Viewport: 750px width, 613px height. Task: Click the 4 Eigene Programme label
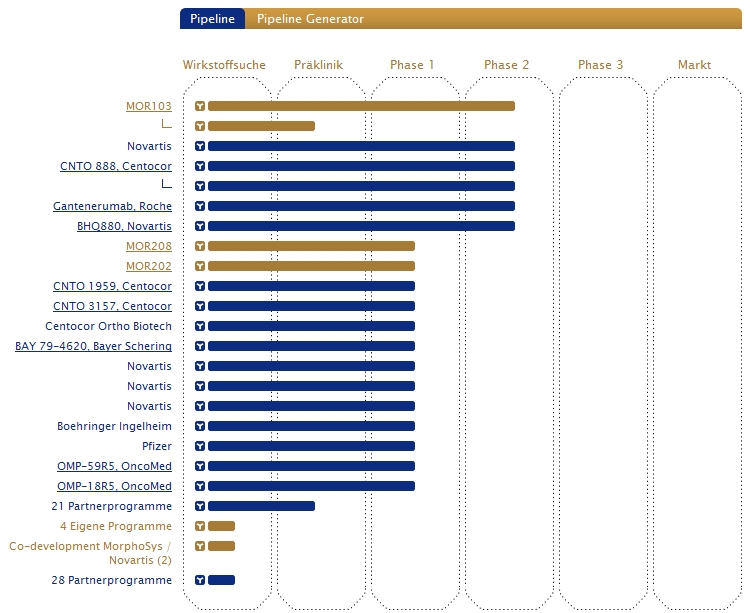(116, 526)
